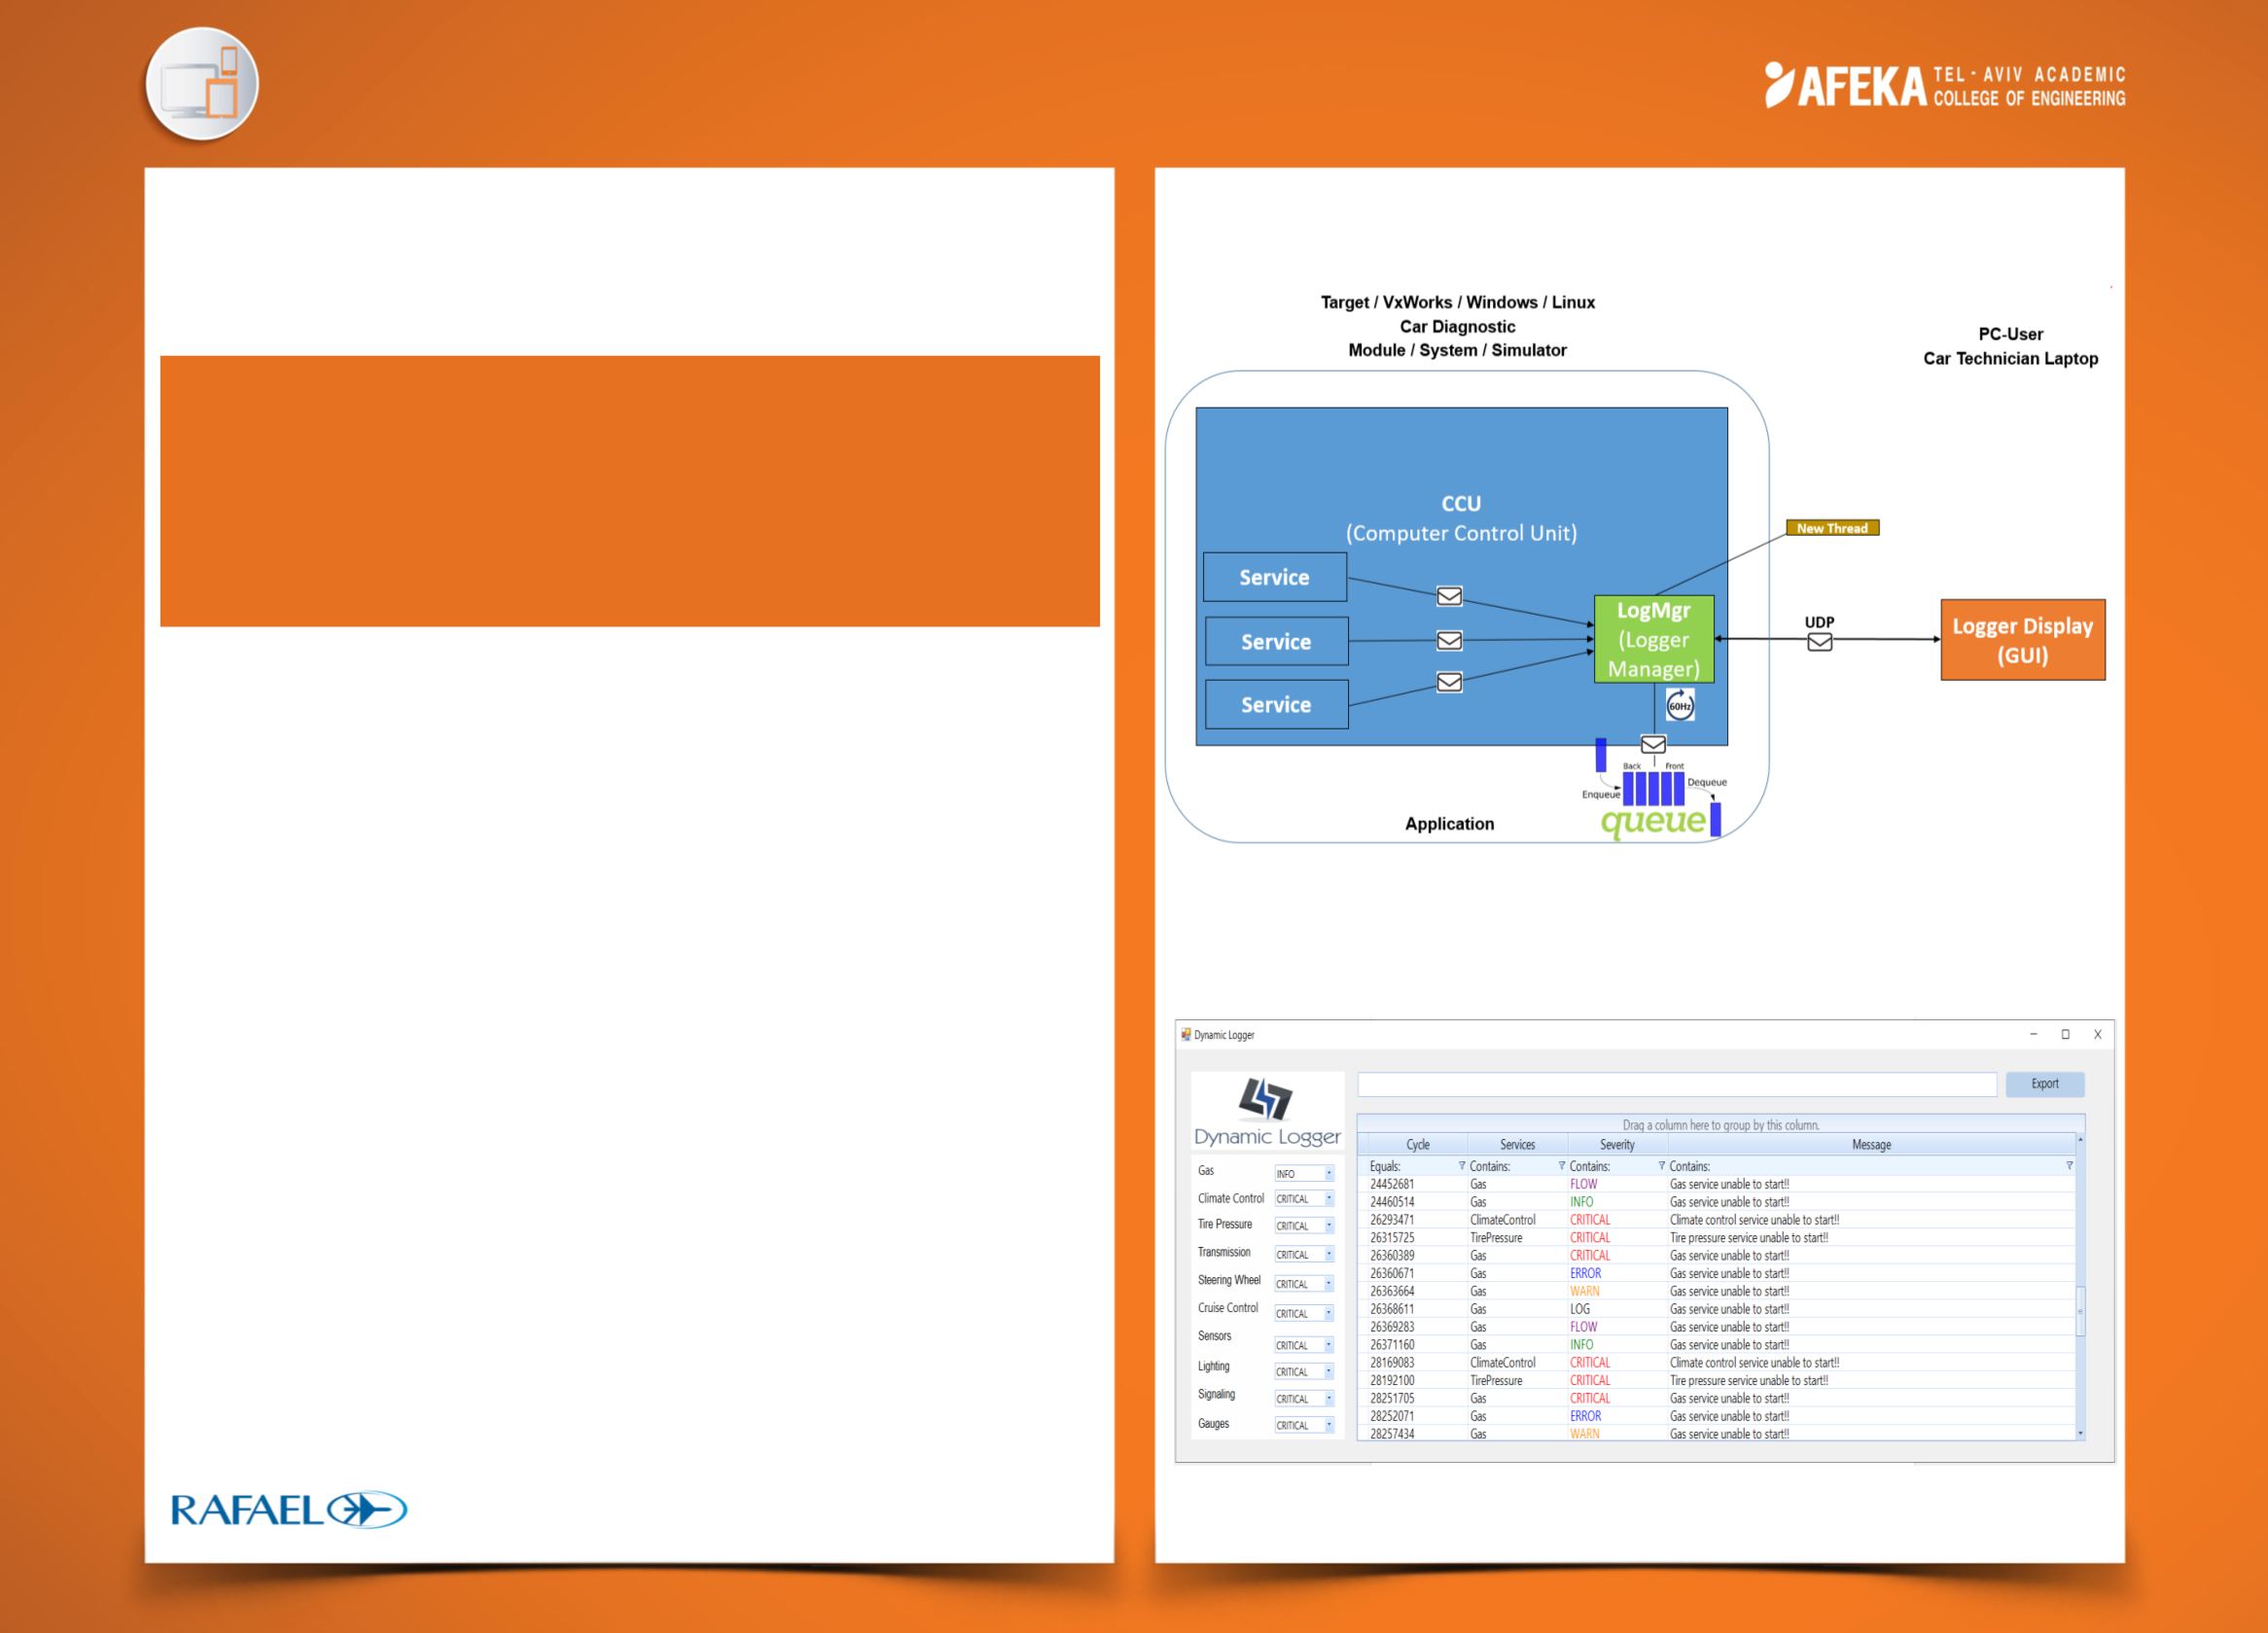Click the devices icon in top-left circle
Viewport: 2268px width, 1633px height.
[x=202, y=84]
